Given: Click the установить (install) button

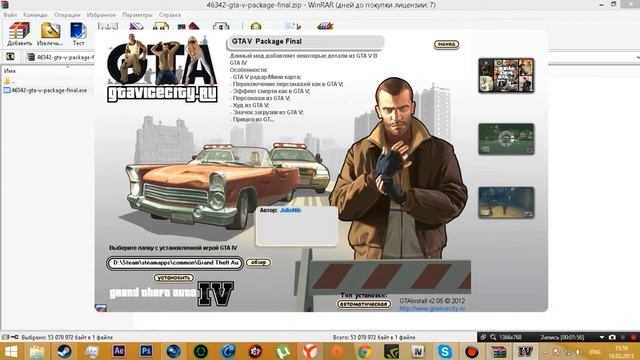Looking at the screenshot, I should [173, 278].
